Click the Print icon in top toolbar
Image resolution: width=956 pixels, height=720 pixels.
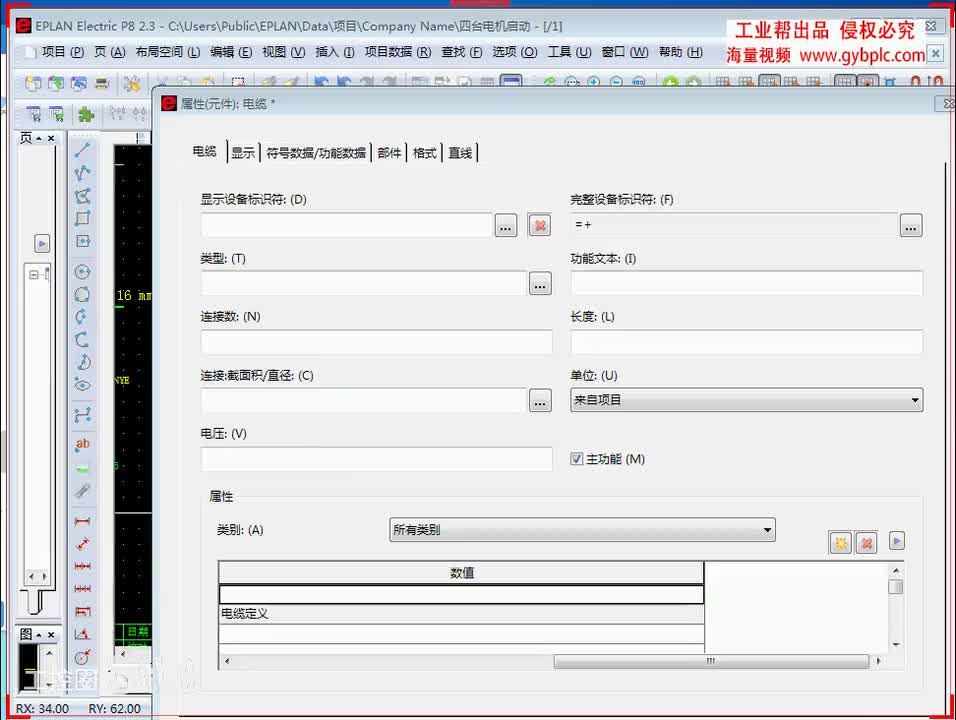[102, 83]
